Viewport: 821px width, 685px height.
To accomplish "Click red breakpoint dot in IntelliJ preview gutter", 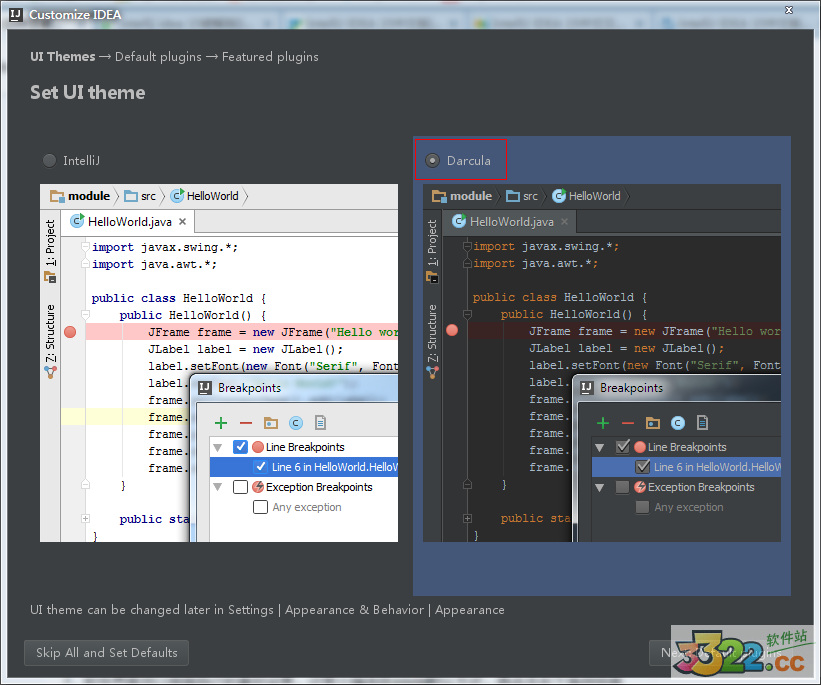I will point(70,332).
